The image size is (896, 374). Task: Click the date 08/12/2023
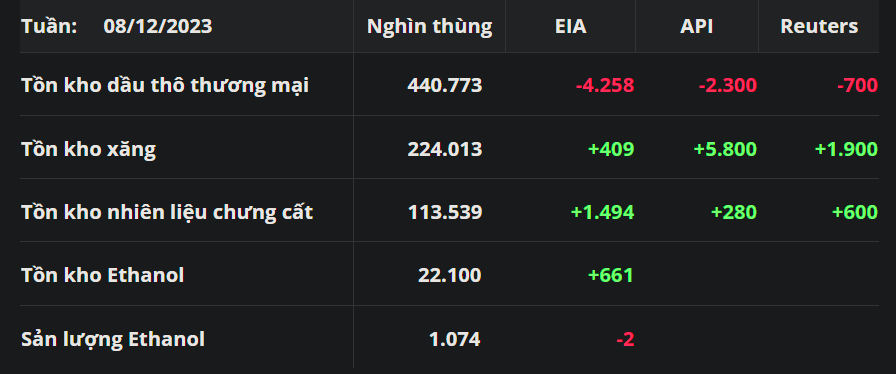pos(158,26)
